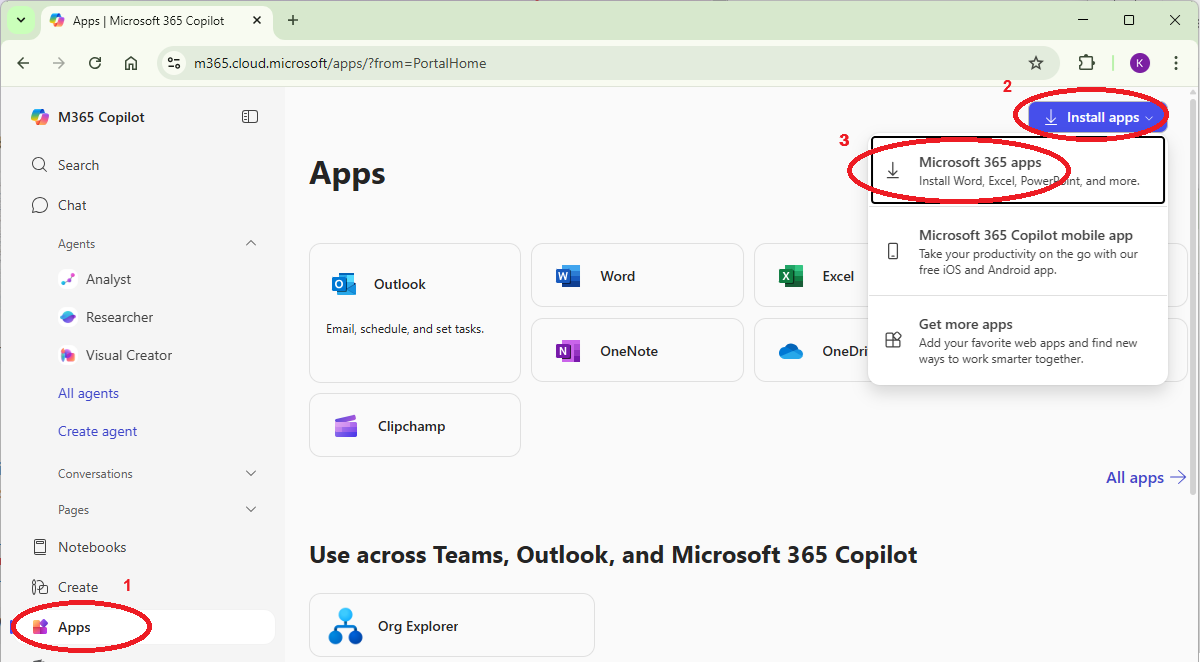Image resolution: width=1200 pixels, height=662 pixels.
Task: Open the Outlook app card
Action: [x=415, y=313]
